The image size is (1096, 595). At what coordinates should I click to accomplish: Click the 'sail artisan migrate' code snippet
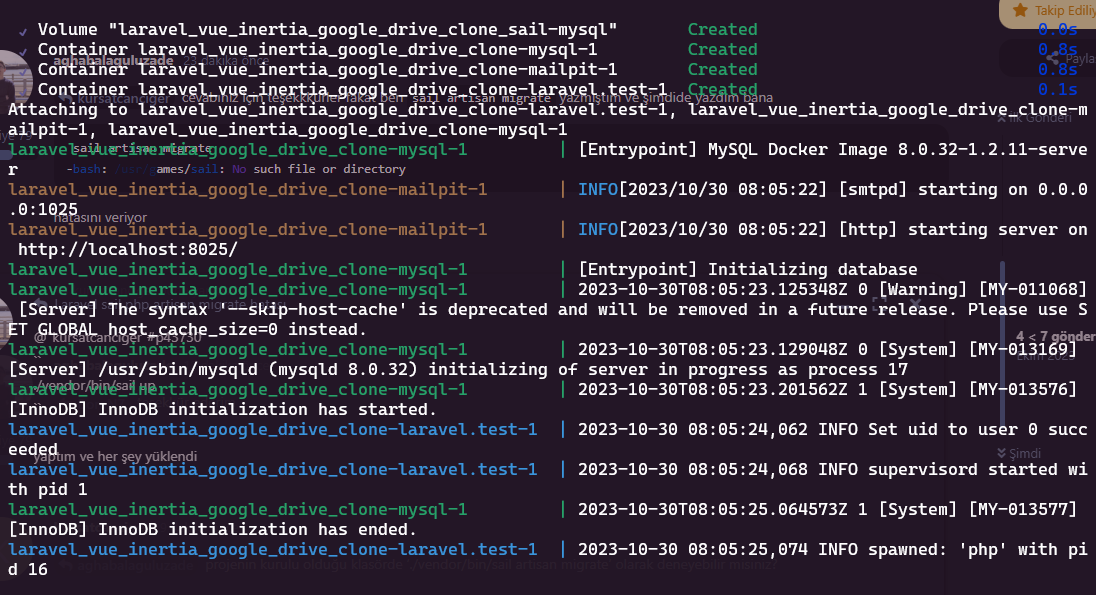pos(142,148)
